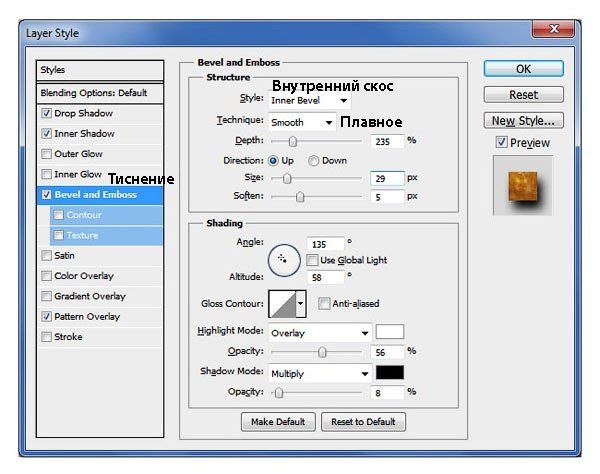Enable Anti-aliased for gloss contour

point(324,303)
